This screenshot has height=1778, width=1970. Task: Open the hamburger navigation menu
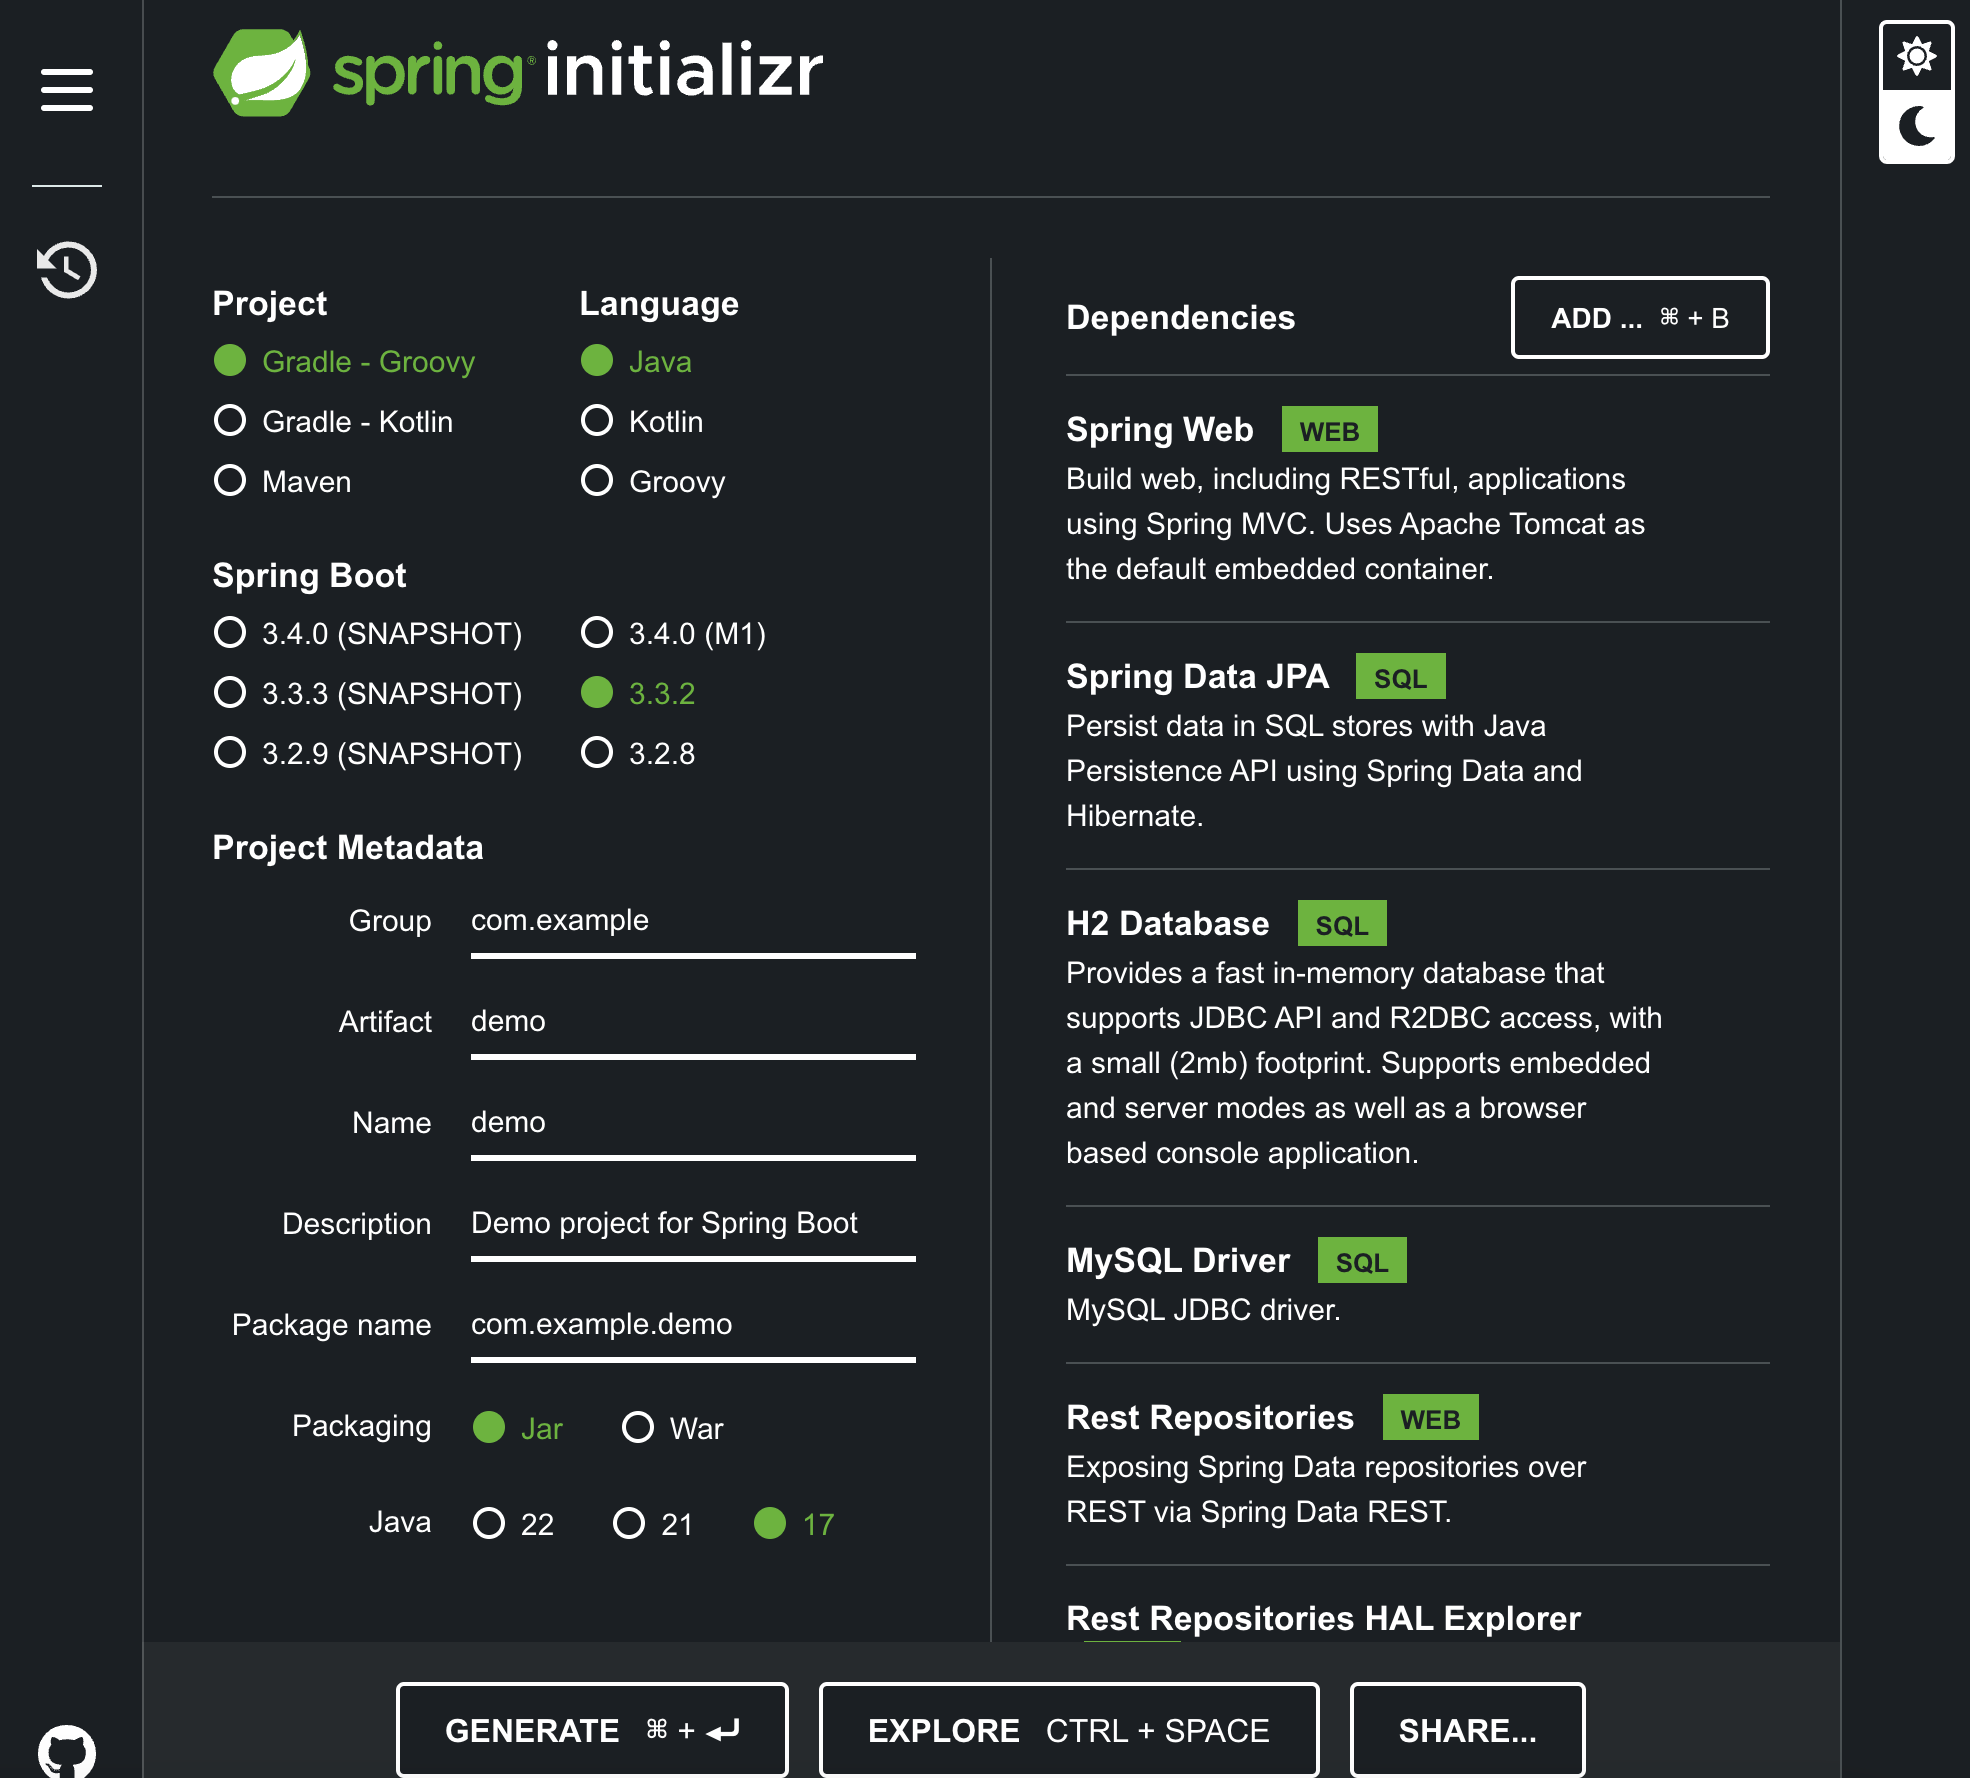click(67, 89)
